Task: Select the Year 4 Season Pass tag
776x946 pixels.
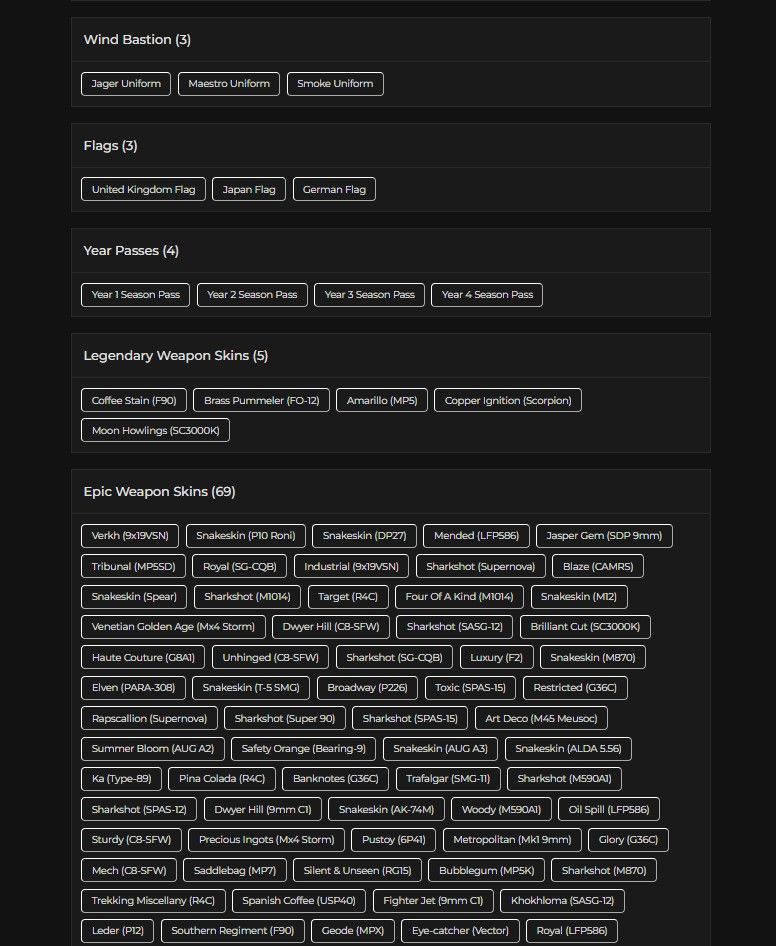Action: (487, 295)
